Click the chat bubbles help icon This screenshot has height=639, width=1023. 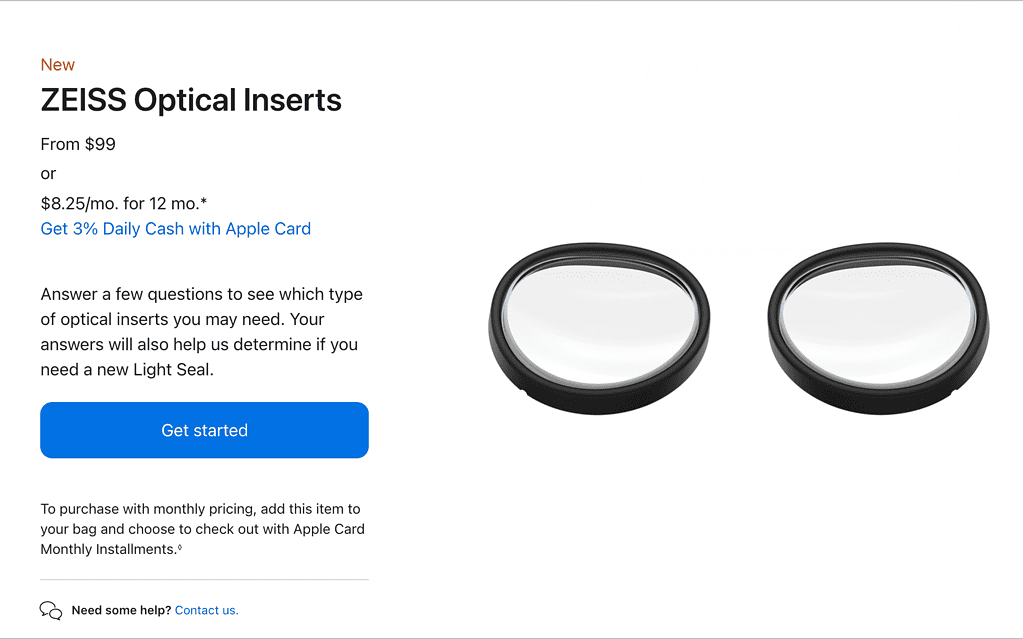coord(50,610)
